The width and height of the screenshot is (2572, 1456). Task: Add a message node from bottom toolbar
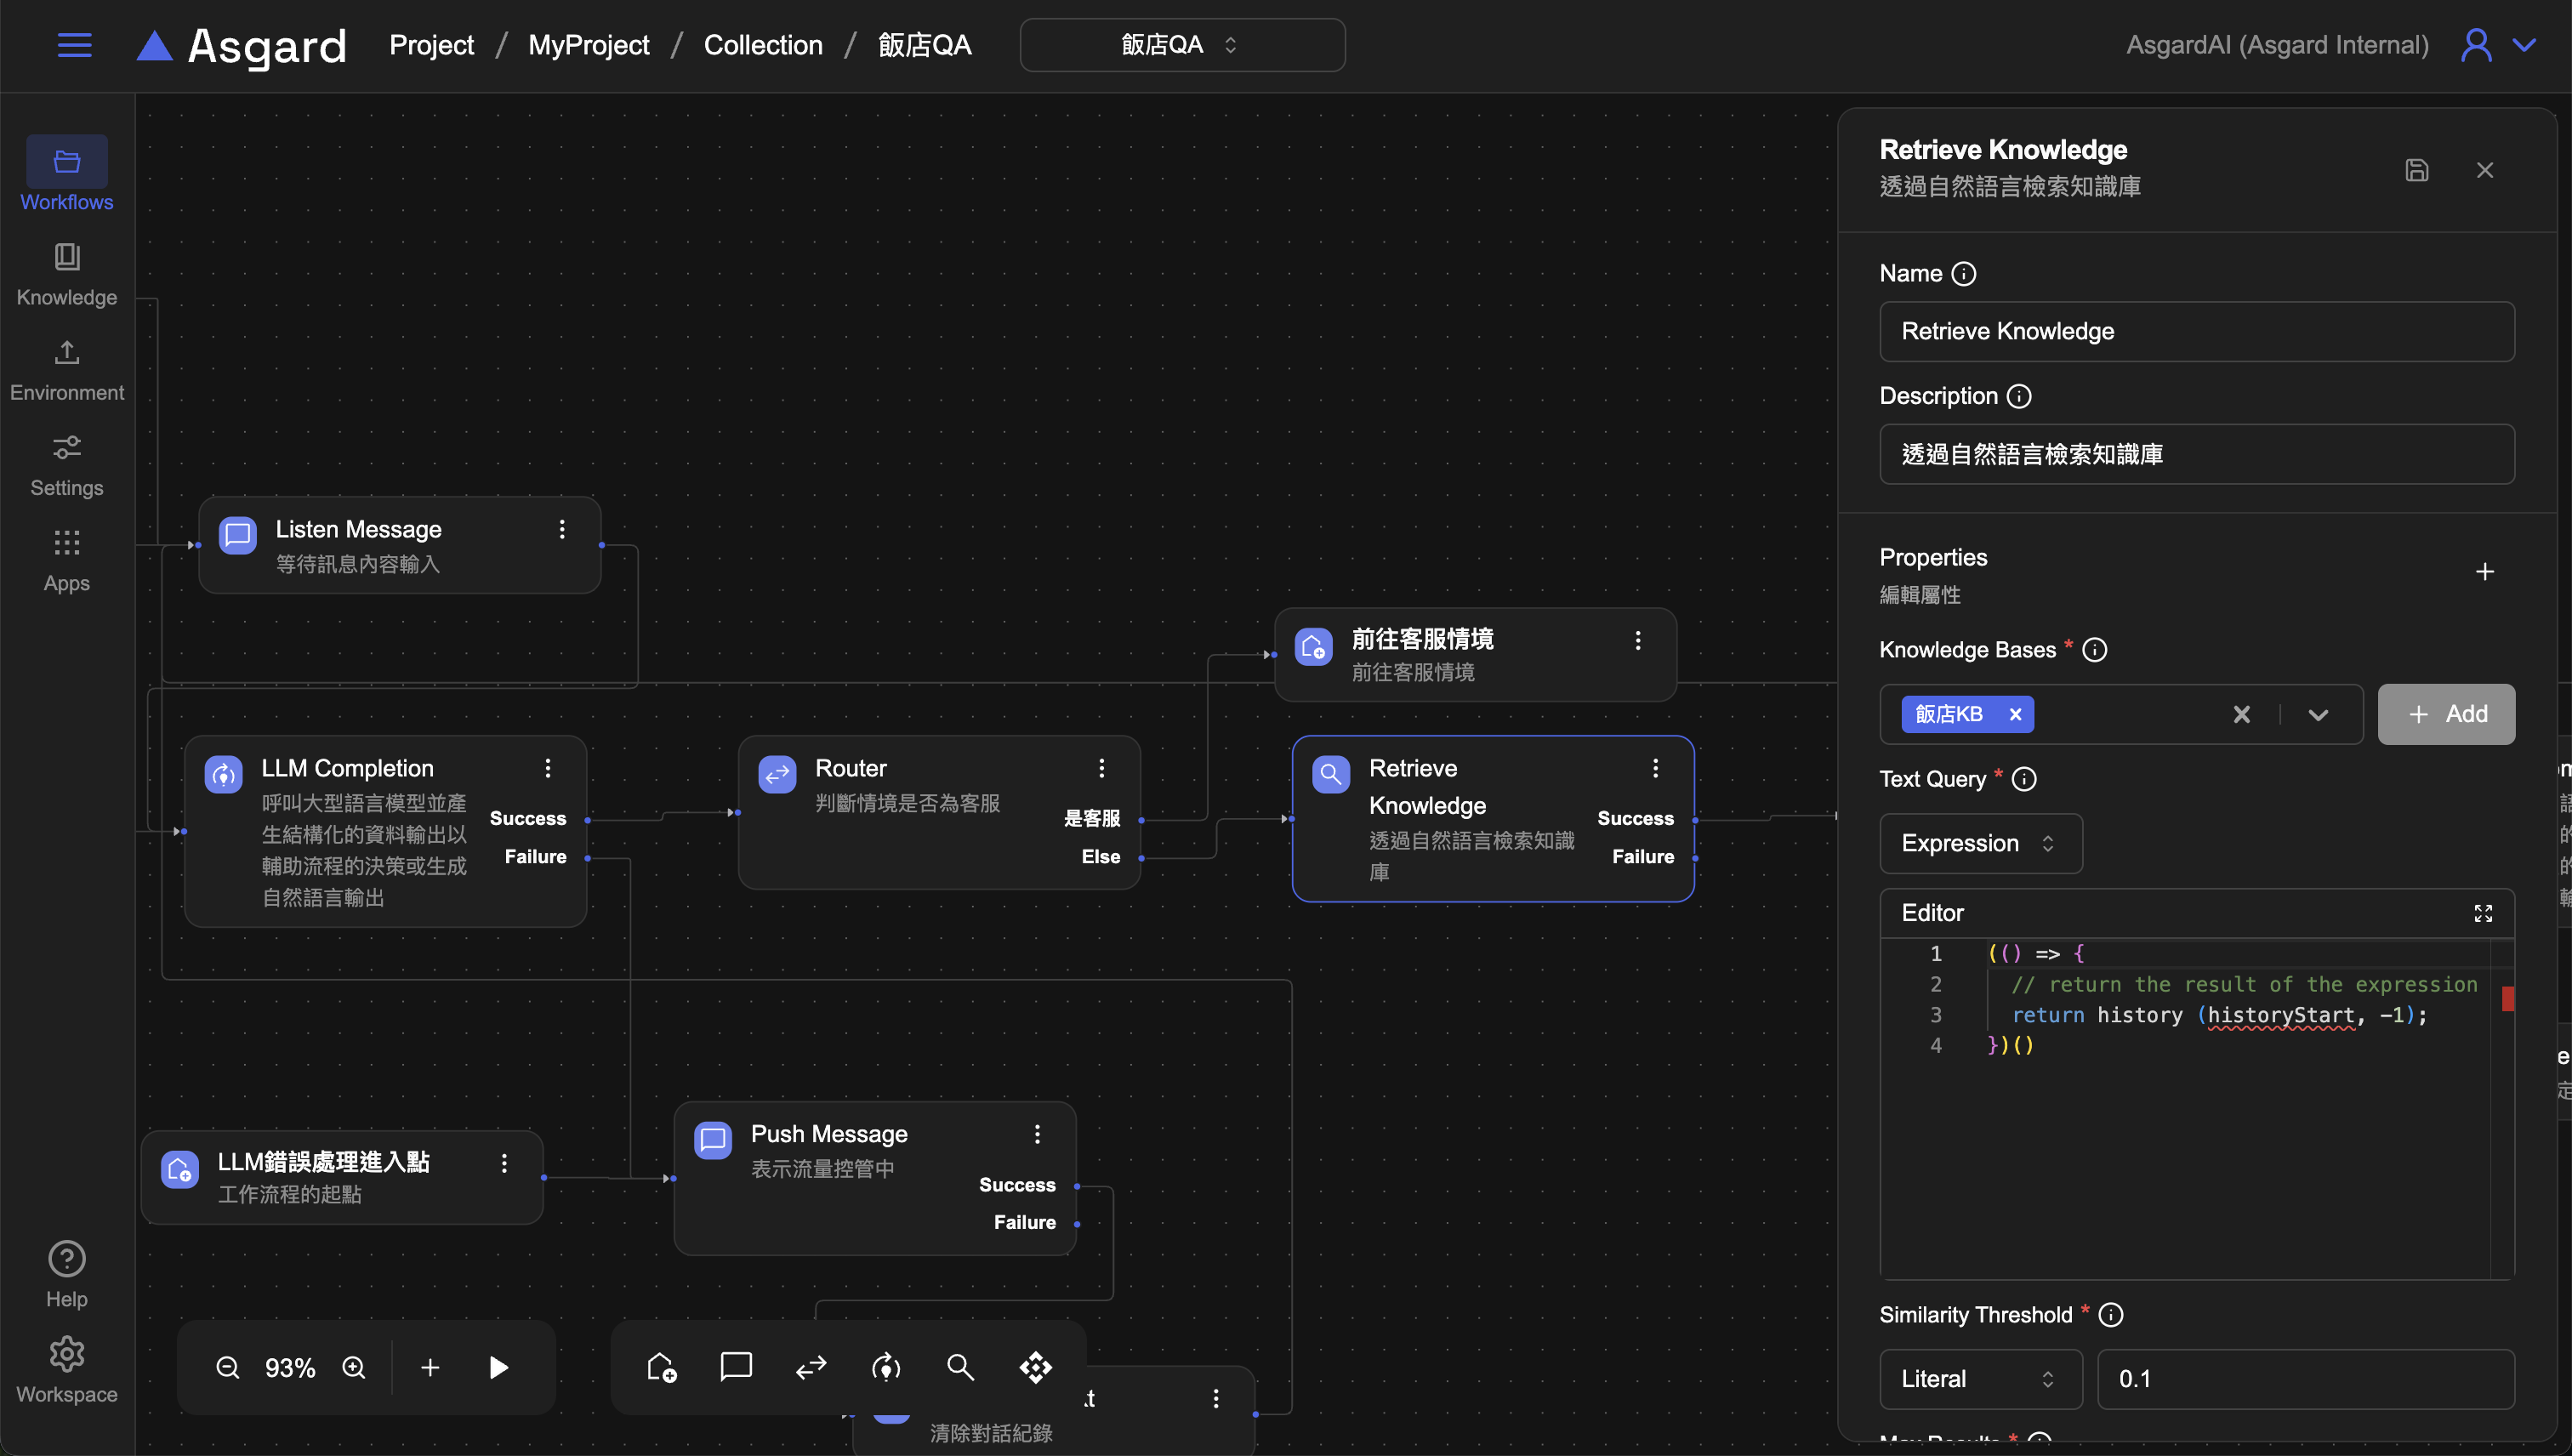pyautogui.click(x=736, y=1367)
